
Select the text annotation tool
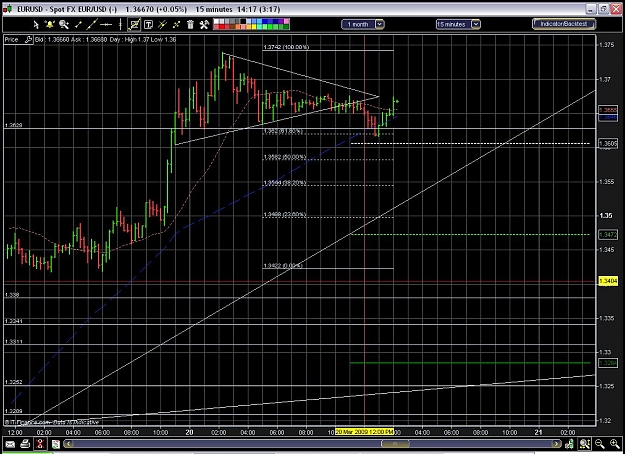[148, 25]
